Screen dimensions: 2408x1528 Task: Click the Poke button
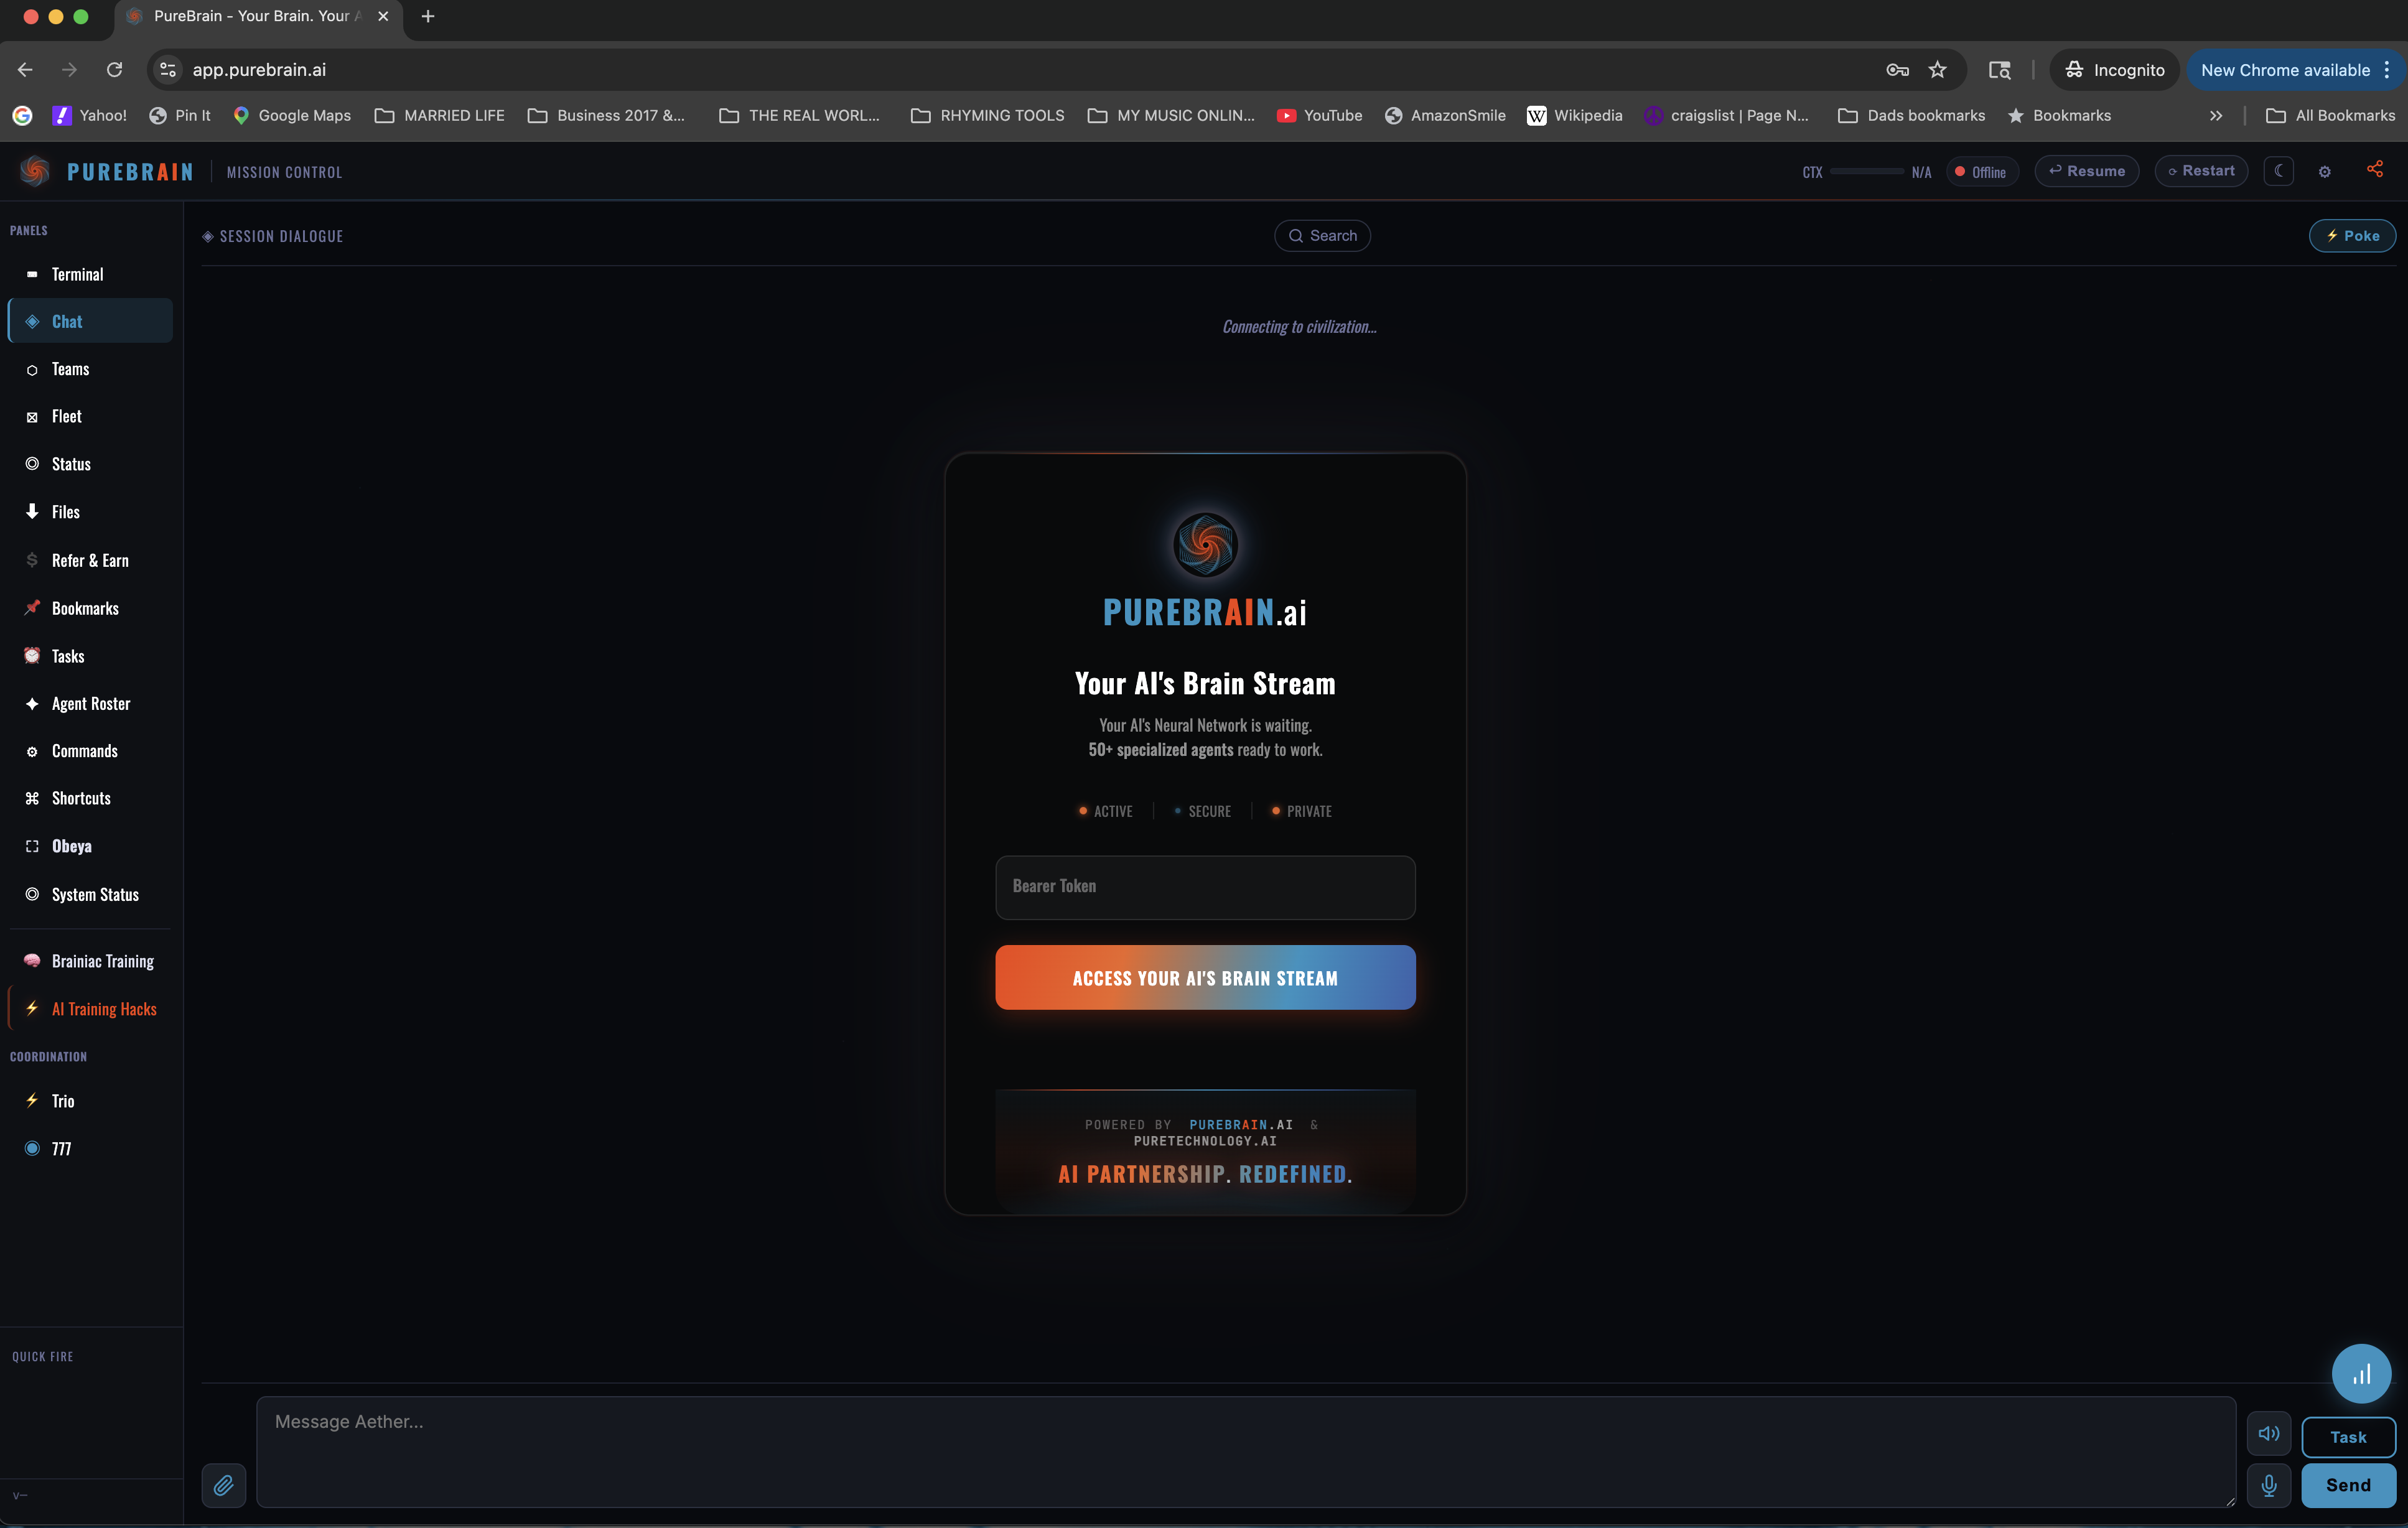(2352, 236)
